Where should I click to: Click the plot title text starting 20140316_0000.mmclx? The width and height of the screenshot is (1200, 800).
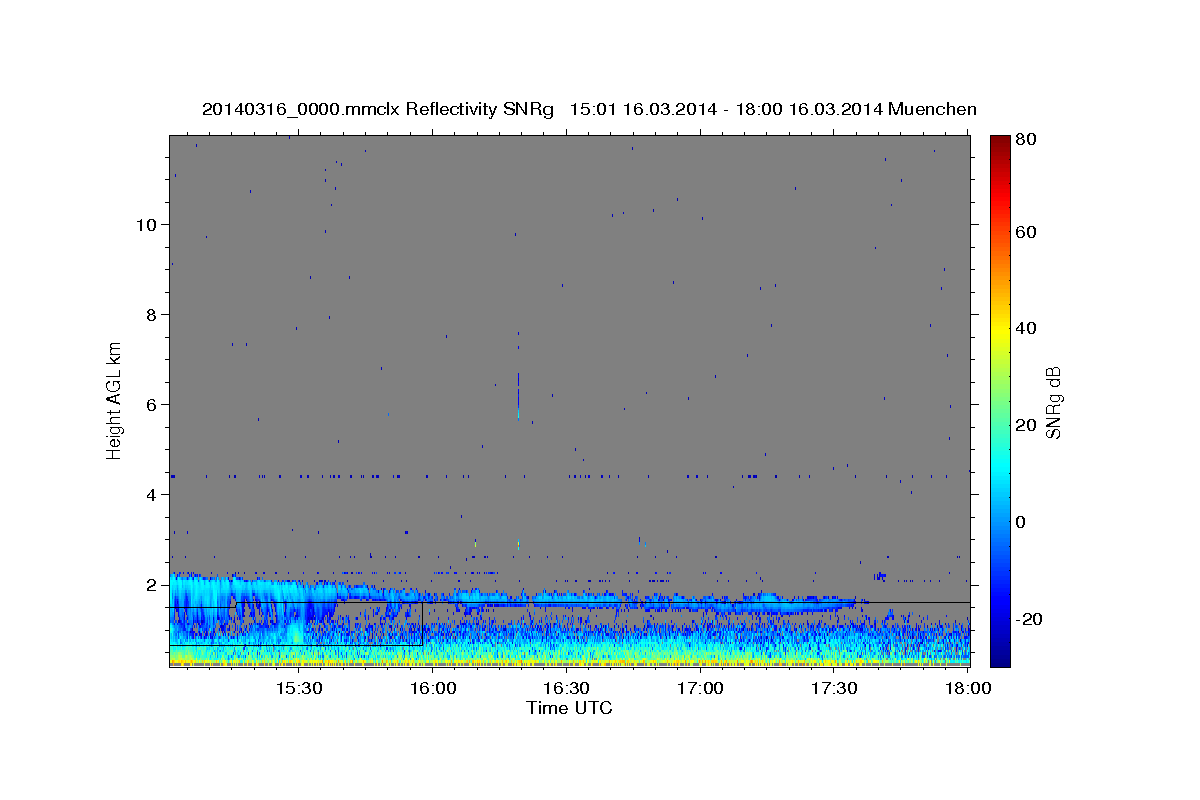click(589, 109)
